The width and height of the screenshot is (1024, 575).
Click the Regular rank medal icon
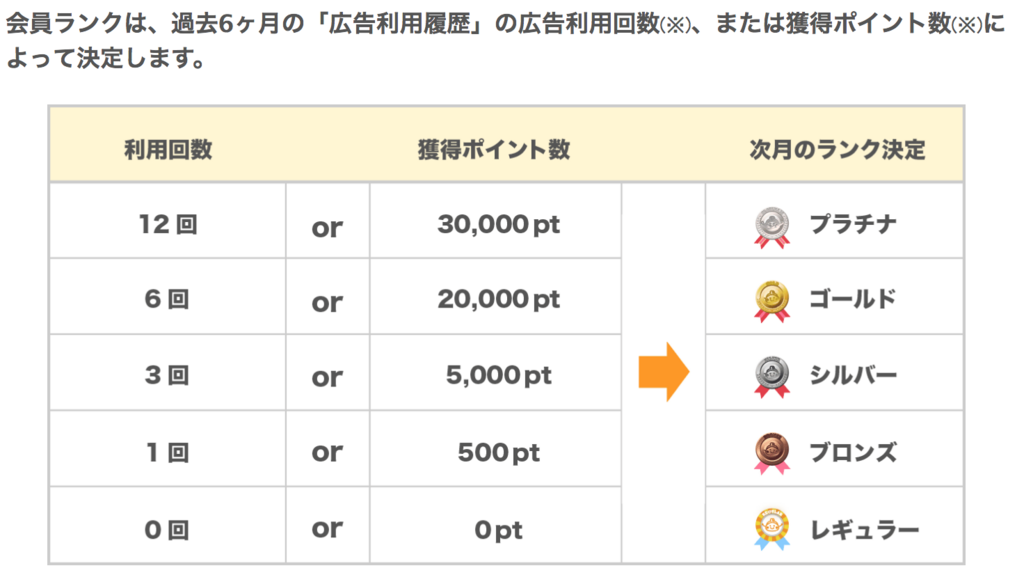pos(772,529)
